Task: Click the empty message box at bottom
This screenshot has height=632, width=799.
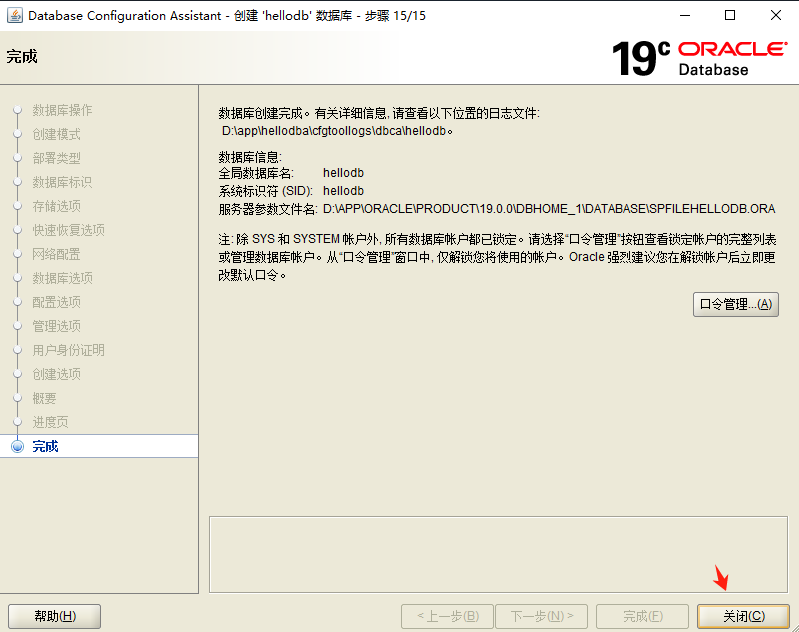Action: click(x=498, y=555)
